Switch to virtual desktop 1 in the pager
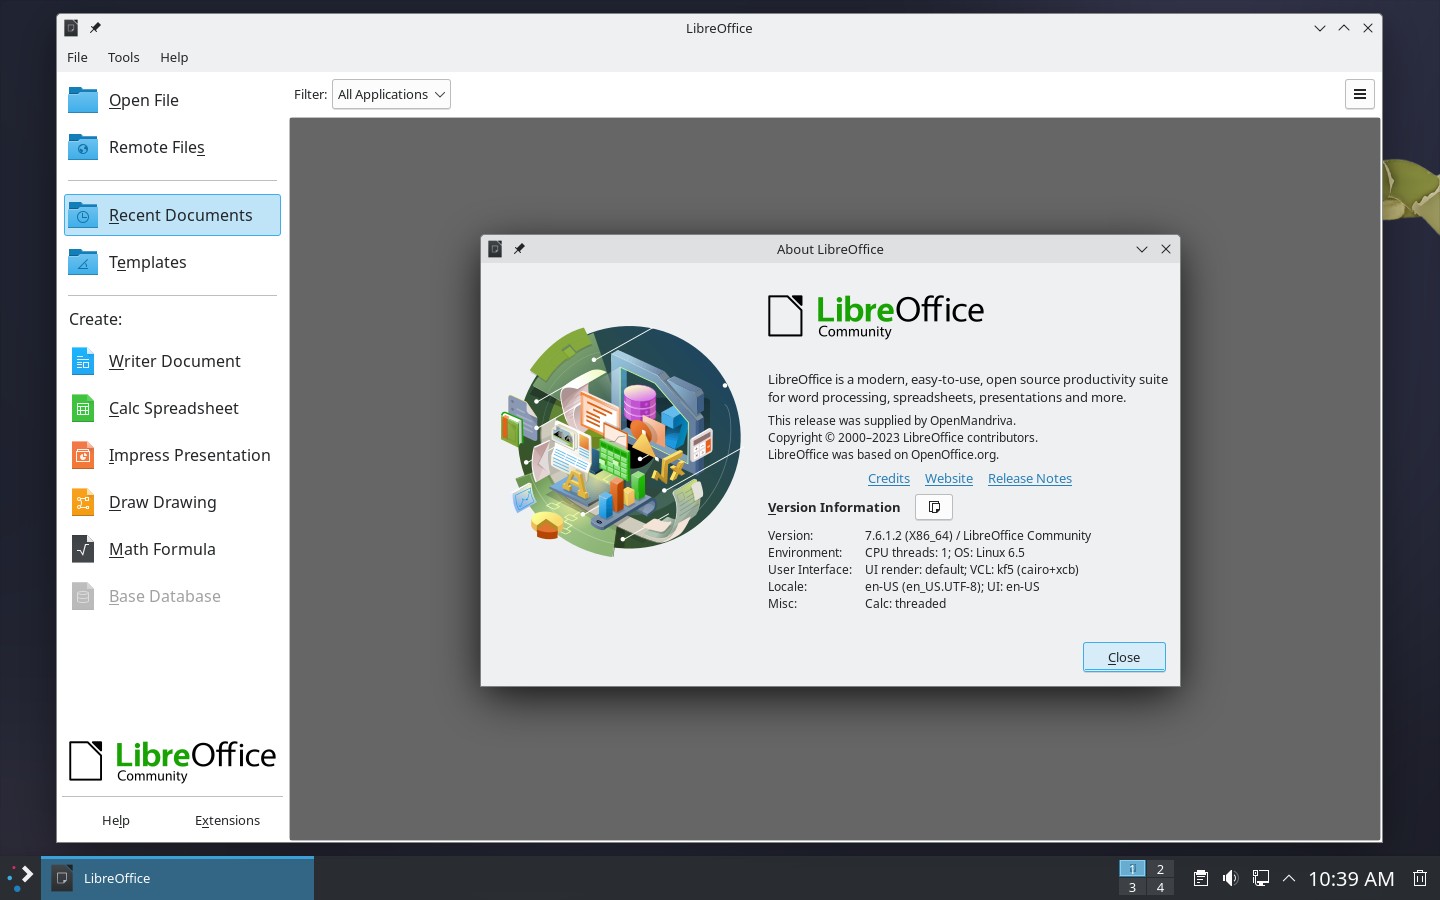Screen dimensions: 1440x900 click(x=1132, y=869)
